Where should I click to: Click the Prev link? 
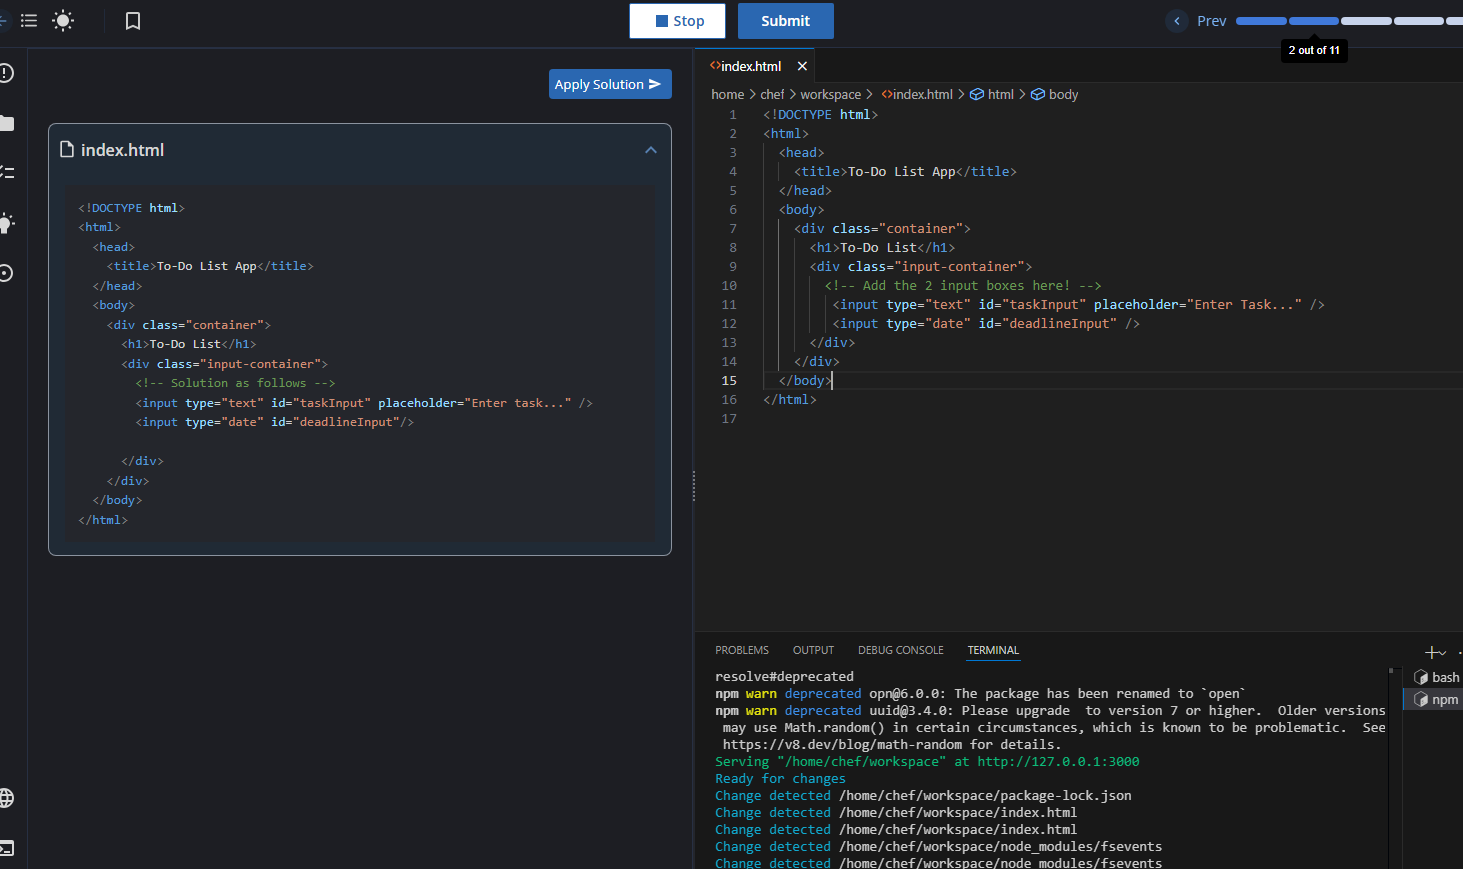pos(1211,21)
